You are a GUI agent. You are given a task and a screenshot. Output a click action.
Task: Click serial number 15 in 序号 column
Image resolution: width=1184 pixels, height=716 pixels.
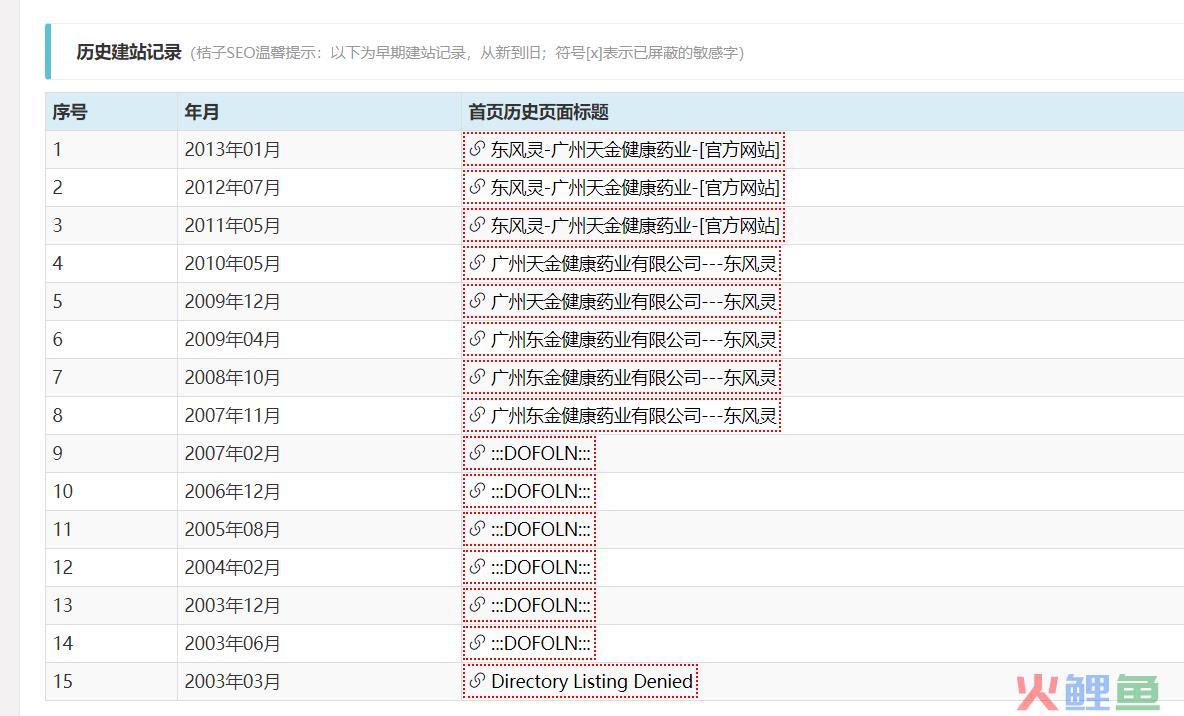pyautogui.click(x=63, y=681)
